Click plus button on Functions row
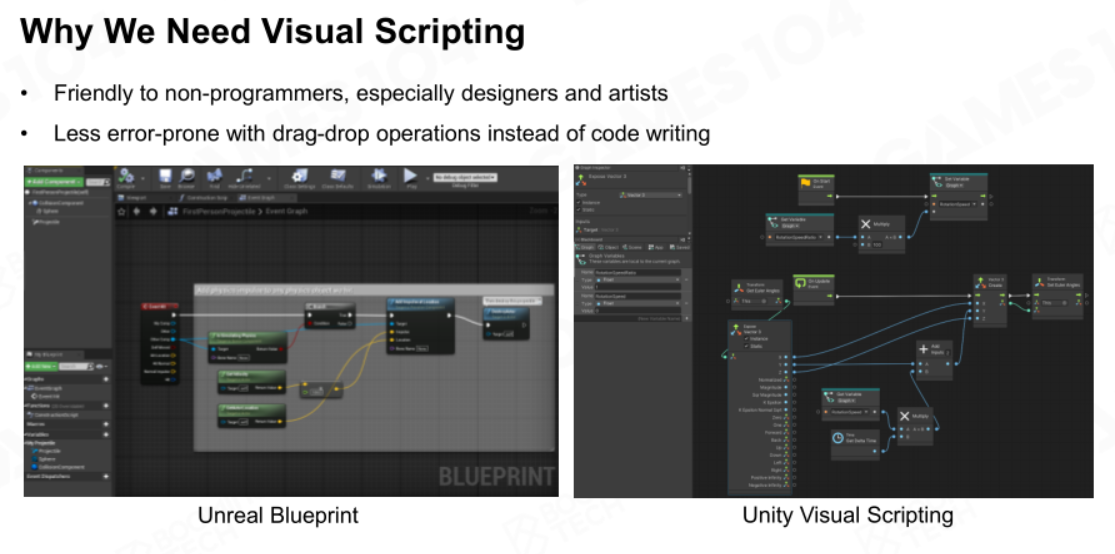Image resolution: width=1115 pixels, height=554 pixels. 106,405
